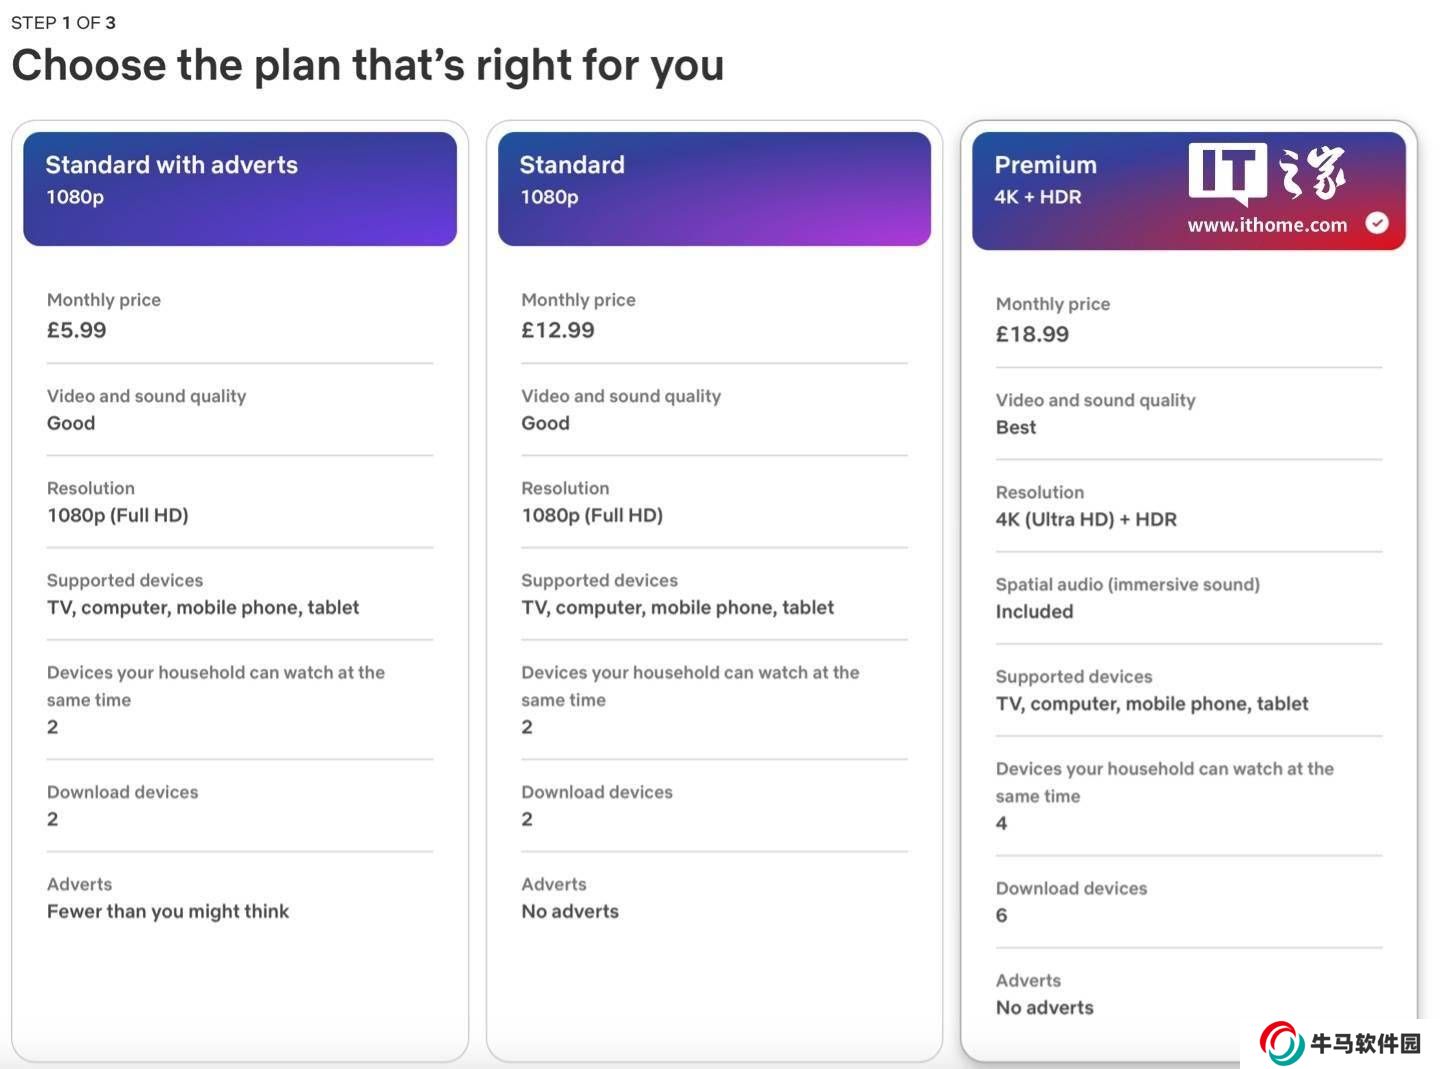Click the £18.99 monthly price

1032,334
